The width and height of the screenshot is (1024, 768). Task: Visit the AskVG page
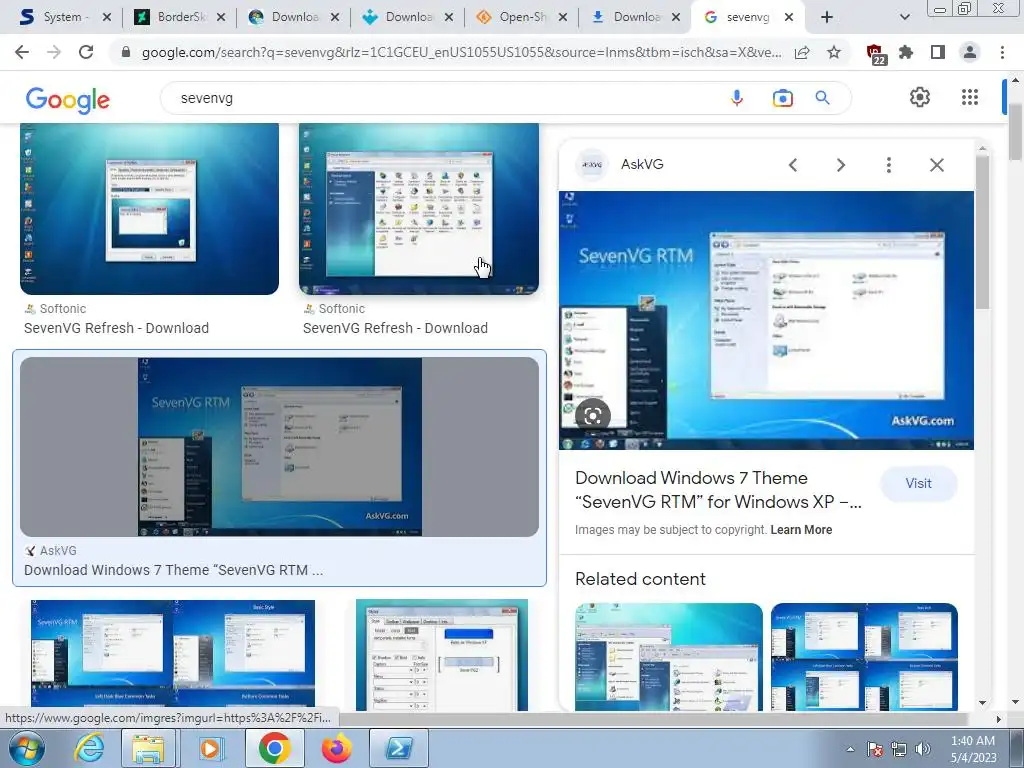click(x=918, y=483)
